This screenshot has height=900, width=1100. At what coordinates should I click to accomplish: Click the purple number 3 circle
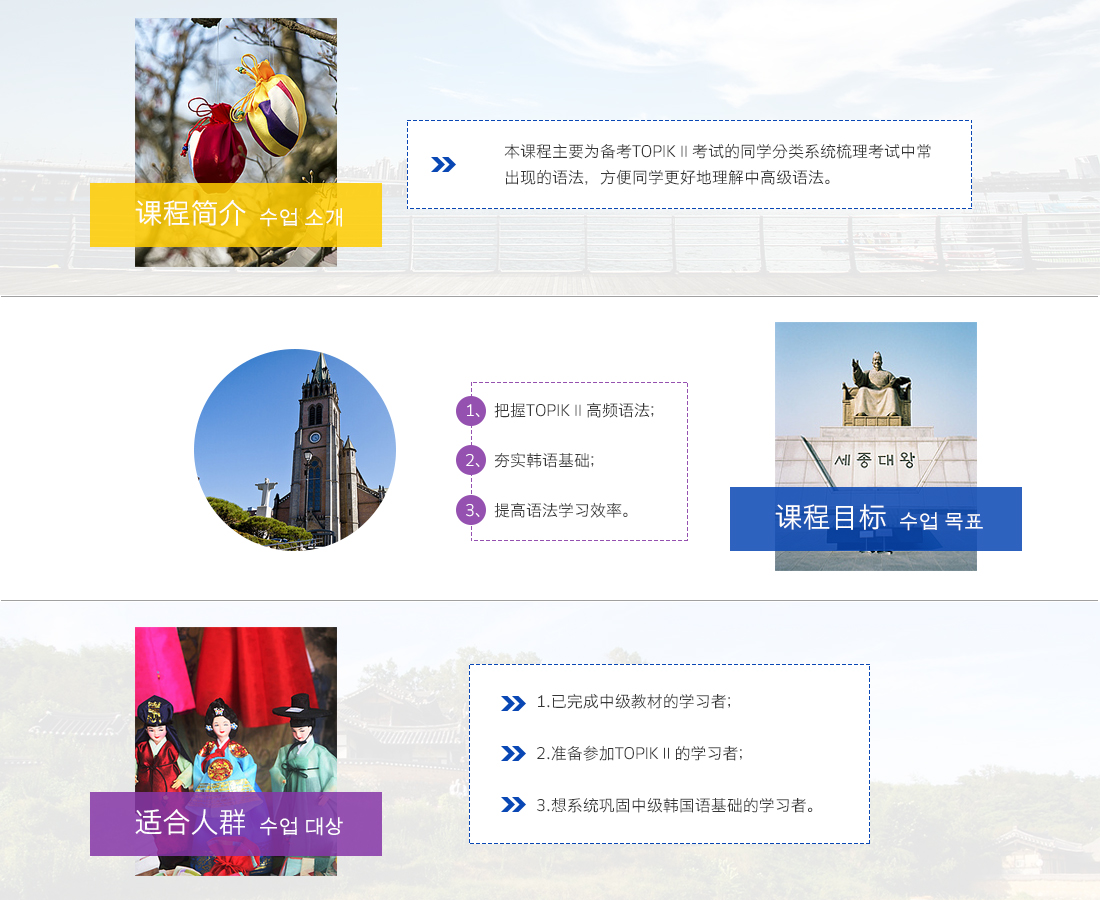tap(470, 510)
